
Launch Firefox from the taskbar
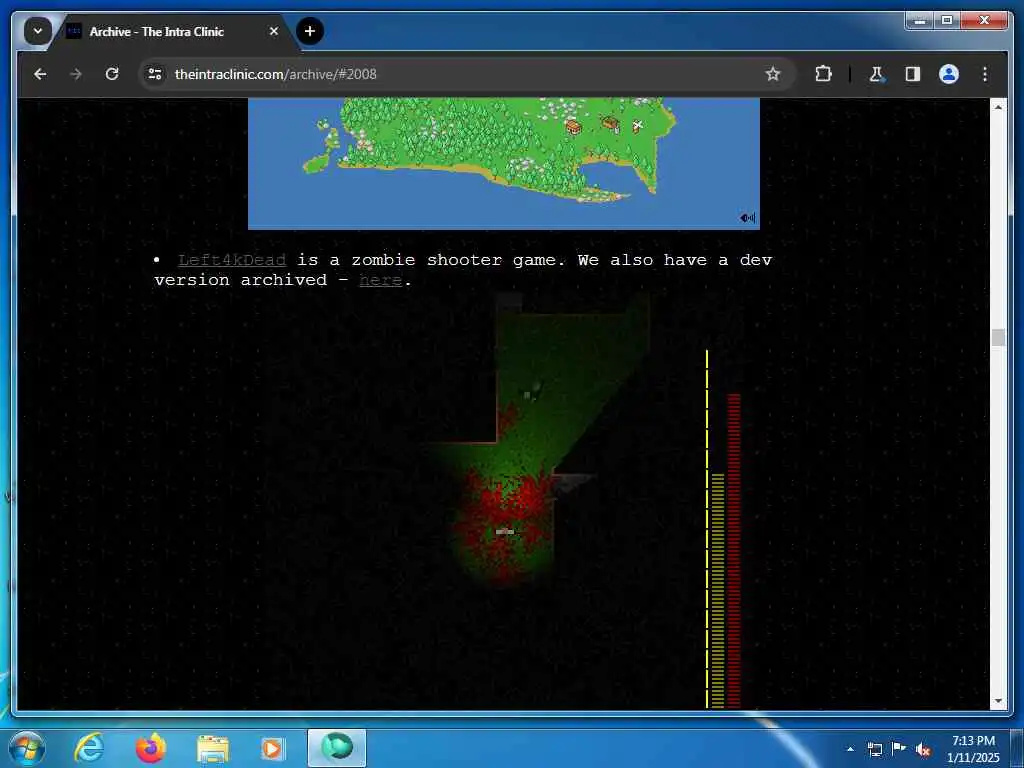(x=151, y=748)
